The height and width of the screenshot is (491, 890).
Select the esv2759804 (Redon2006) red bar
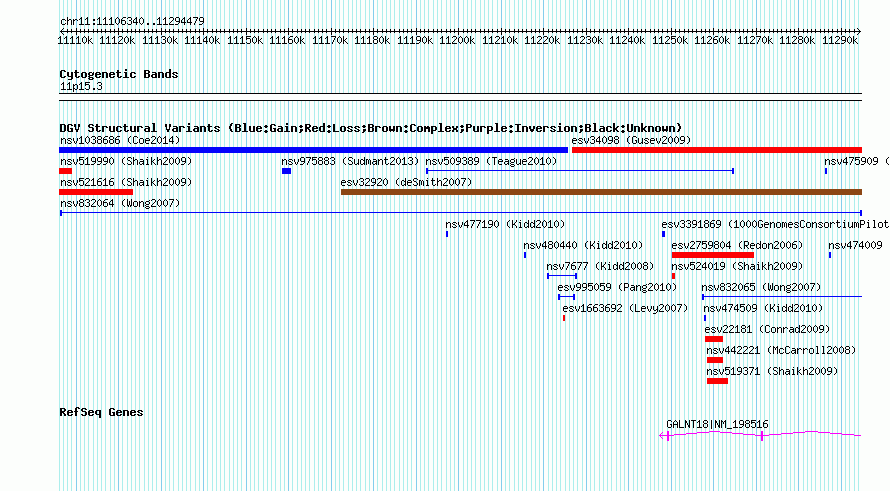coord(712,255)
